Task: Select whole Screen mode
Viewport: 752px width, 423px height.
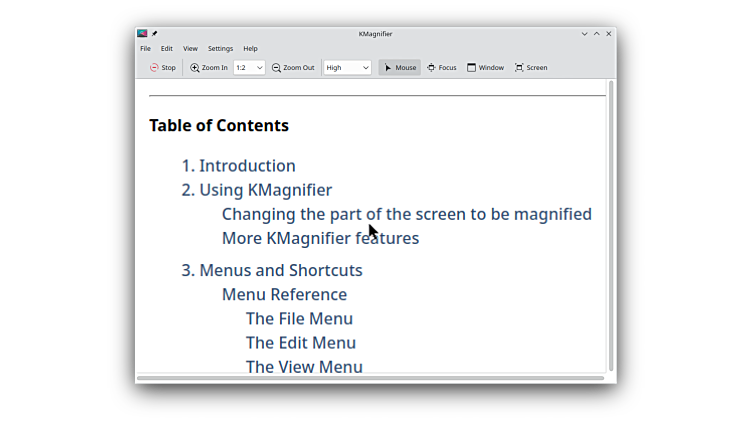Action: (531, 68)
